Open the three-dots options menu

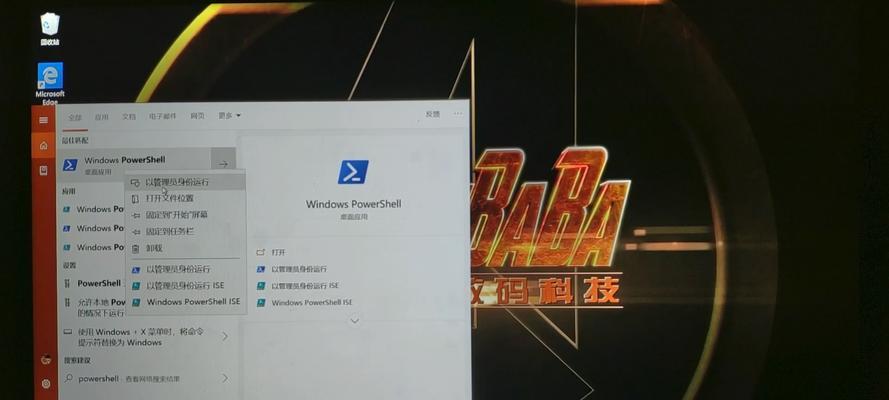(458, 113)
